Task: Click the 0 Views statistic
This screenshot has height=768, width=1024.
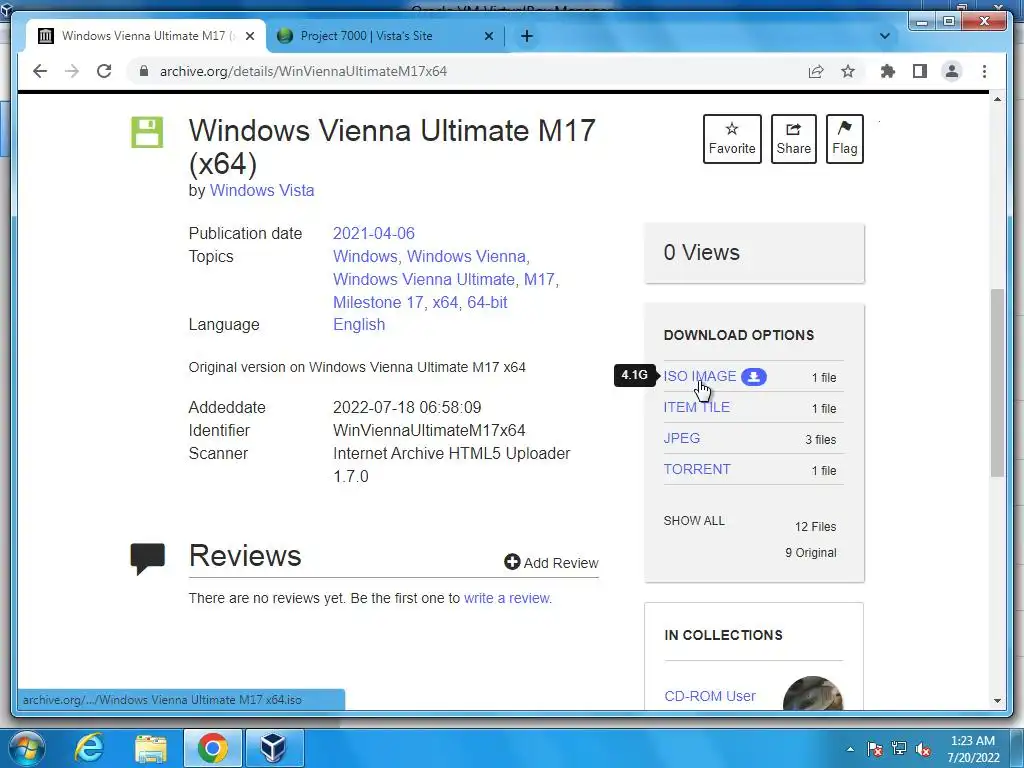Action: click(x=701, y=252)
